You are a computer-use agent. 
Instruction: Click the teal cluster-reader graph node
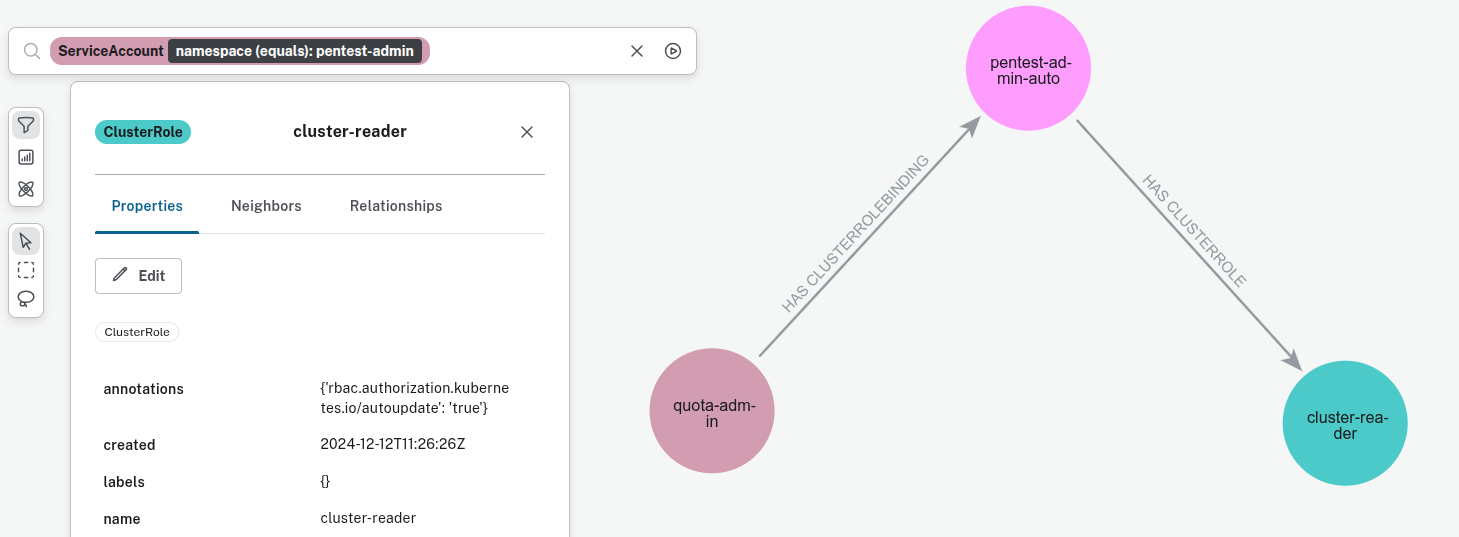1345,423
